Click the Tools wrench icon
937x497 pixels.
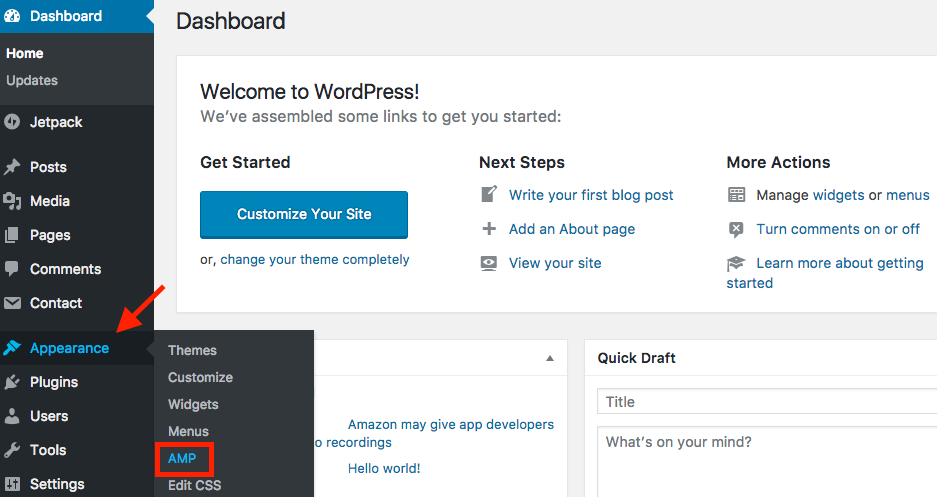tap(12, 450)
